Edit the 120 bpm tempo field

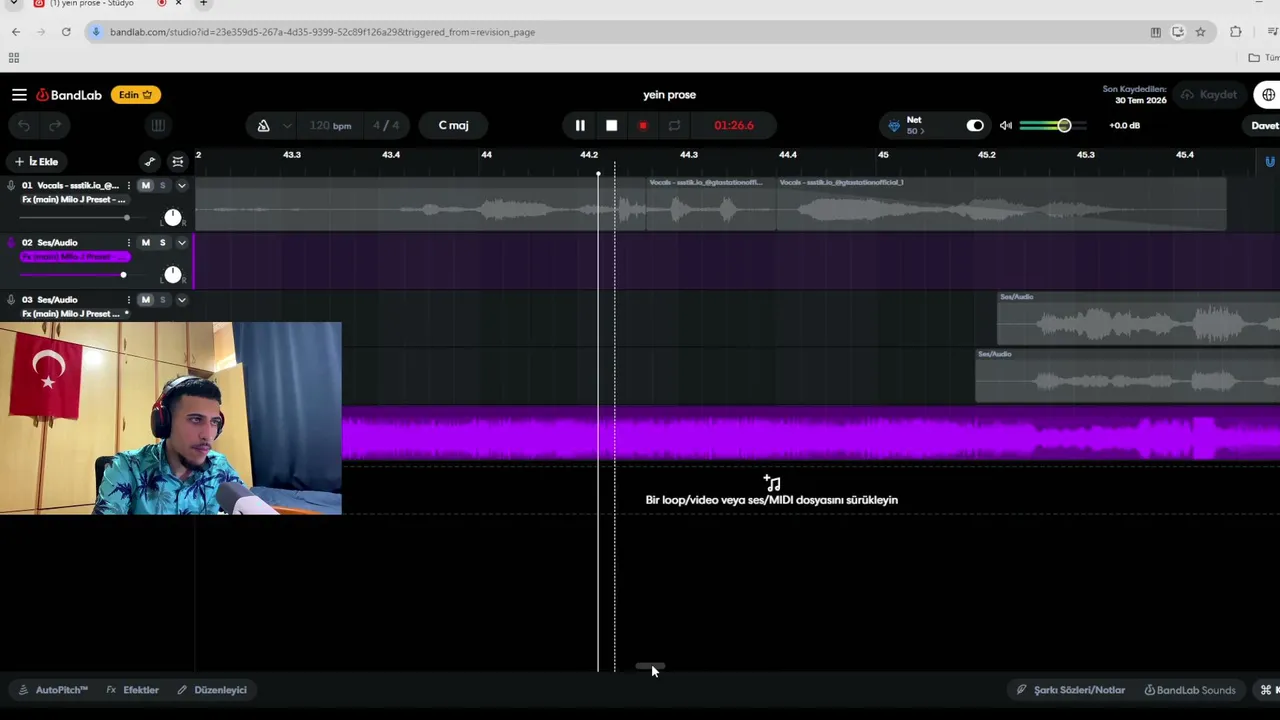[x=330, y=126]
